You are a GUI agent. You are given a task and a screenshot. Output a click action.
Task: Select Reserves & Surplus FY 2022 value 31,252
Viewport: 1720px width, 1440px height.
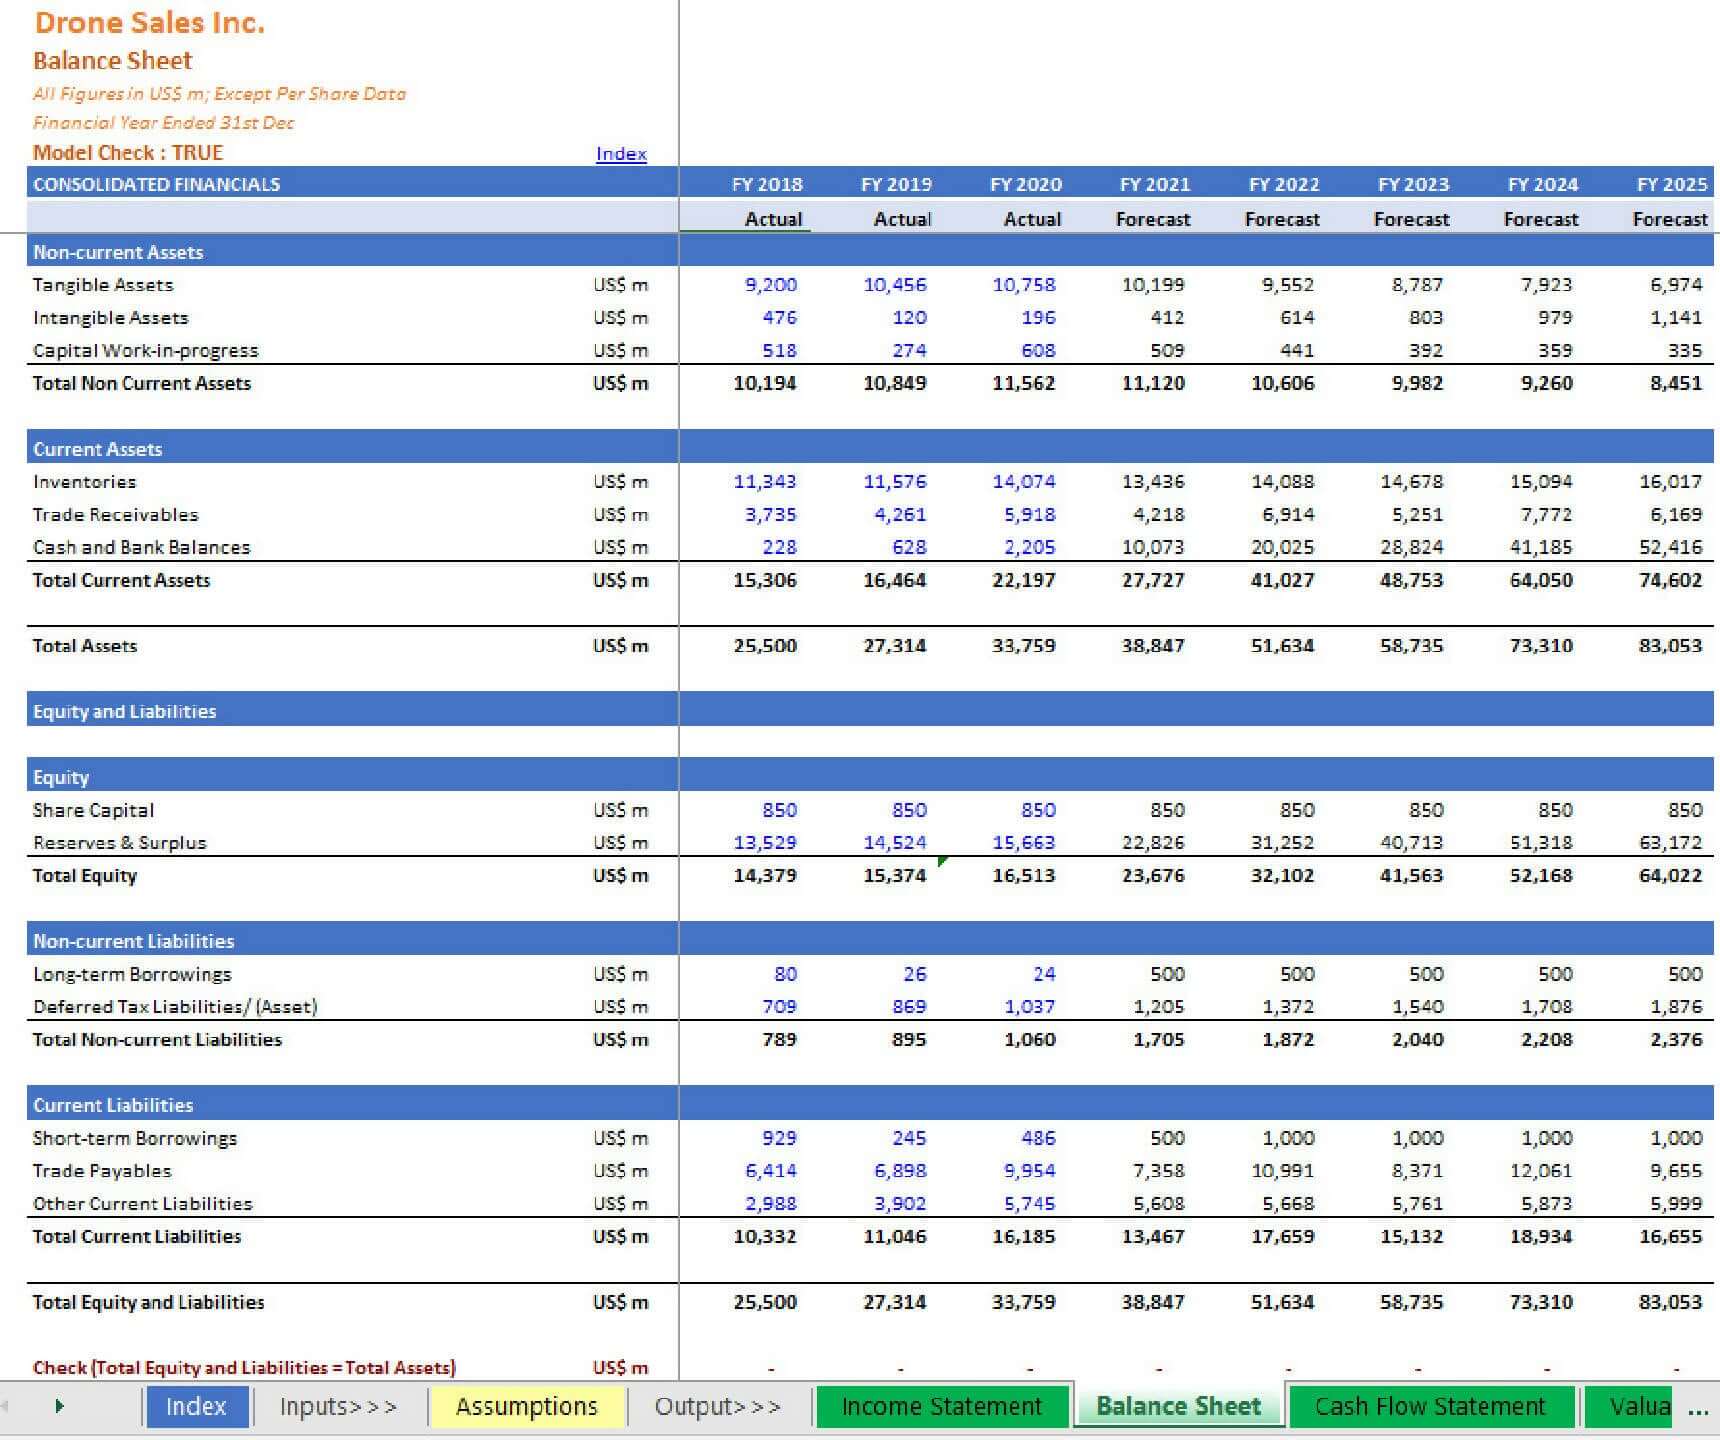pyautogui.click(x=1283, y=843)
